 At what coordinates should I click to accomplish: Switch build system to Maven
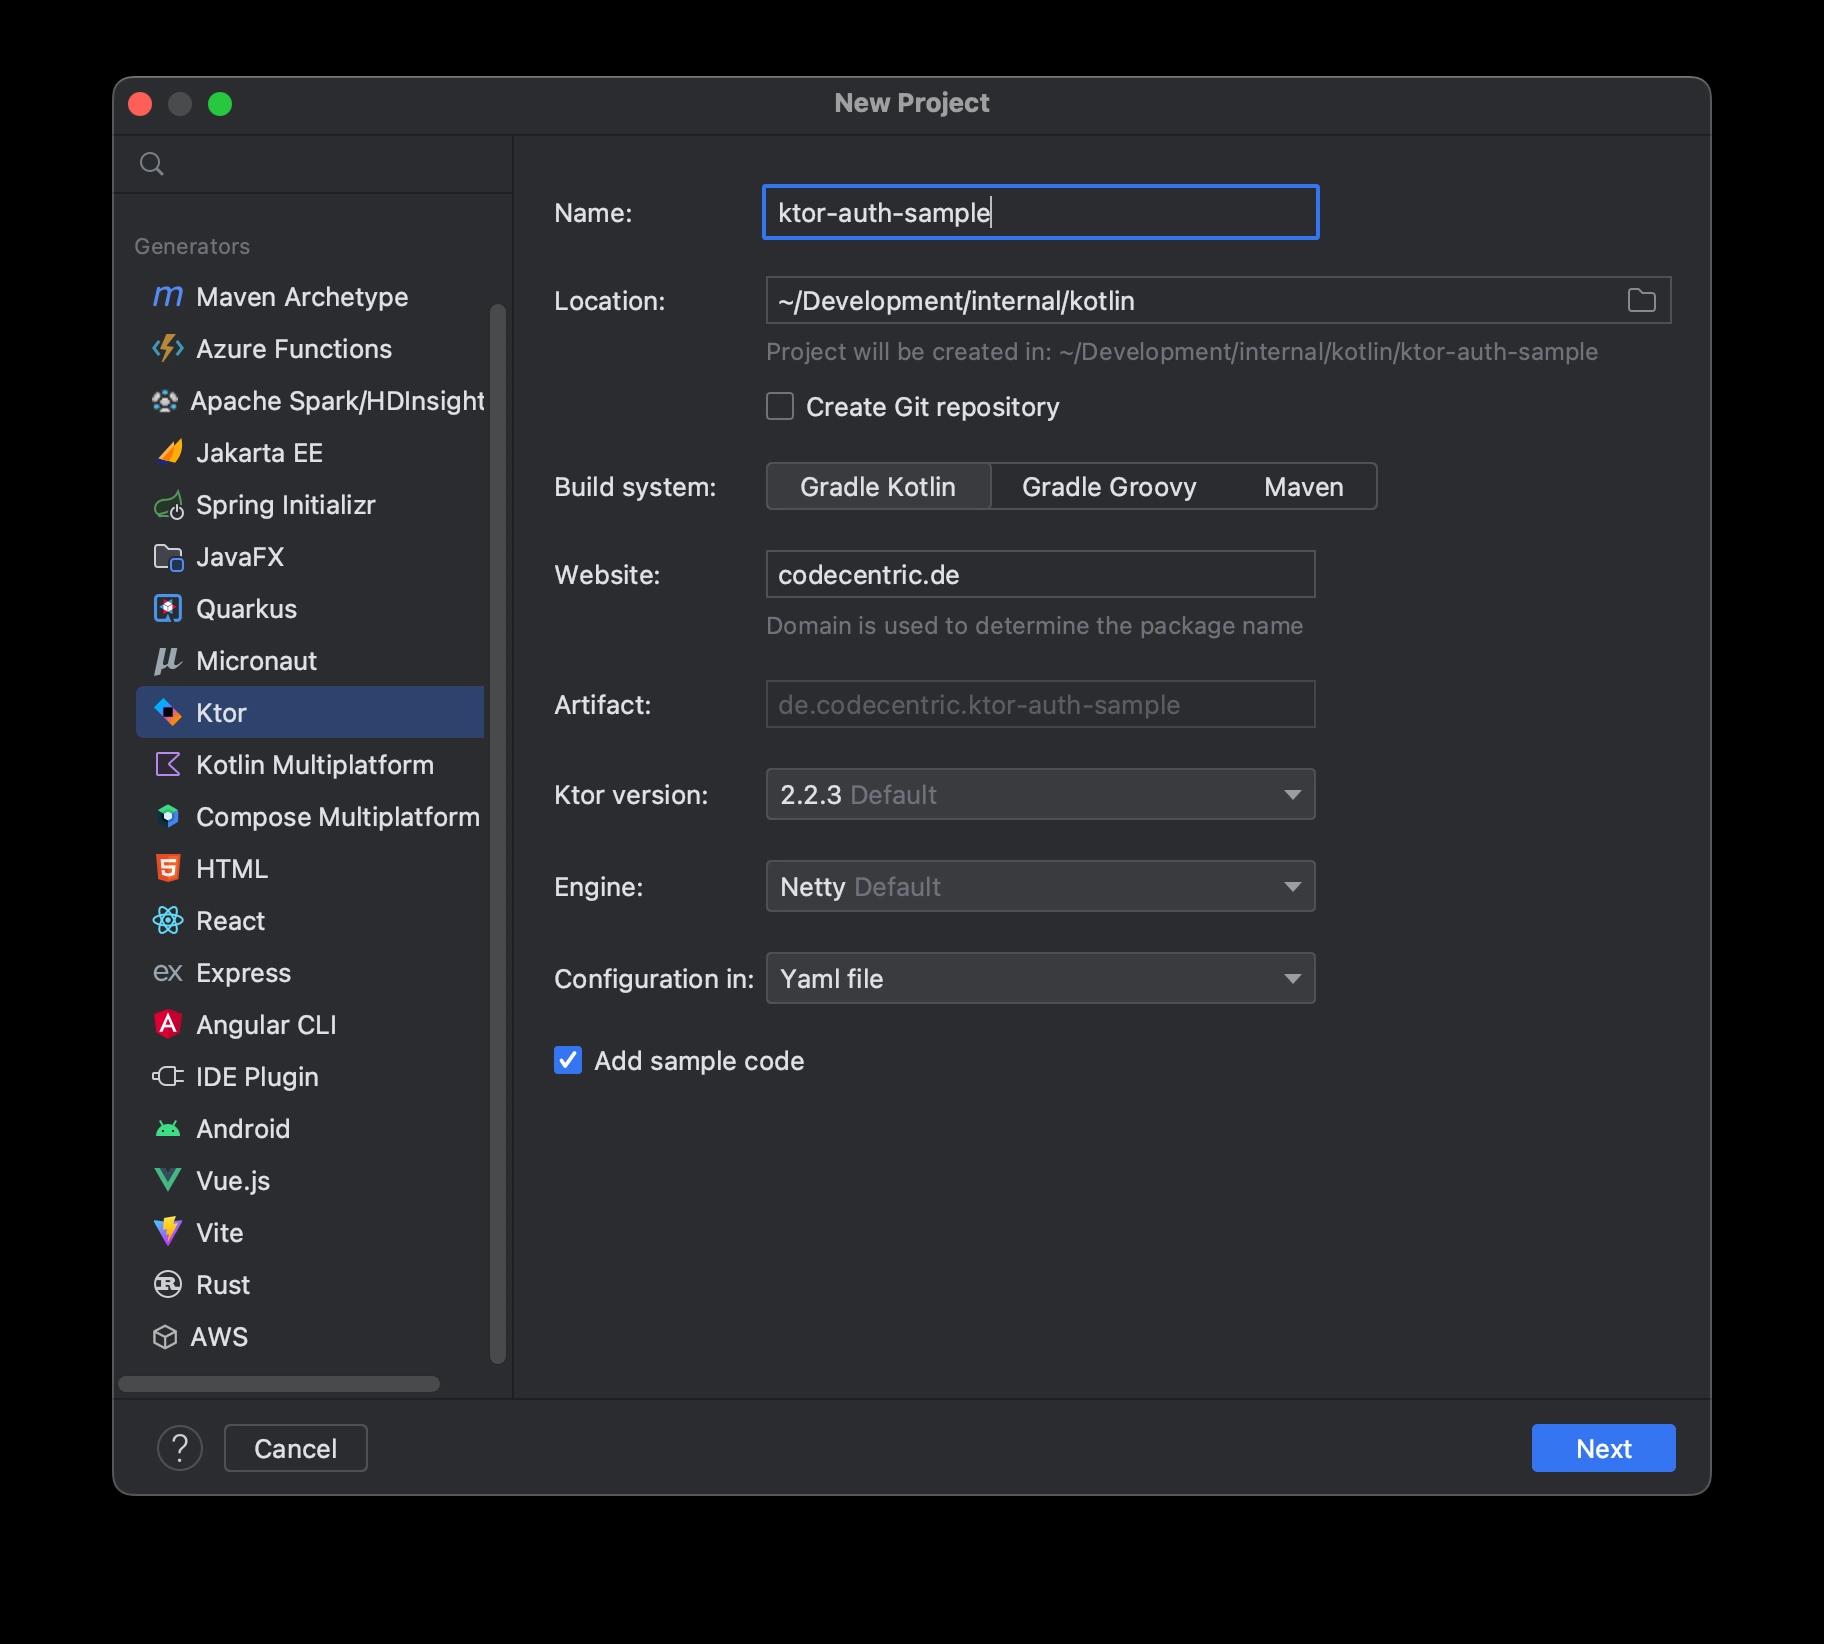[x=1303, y=487]
